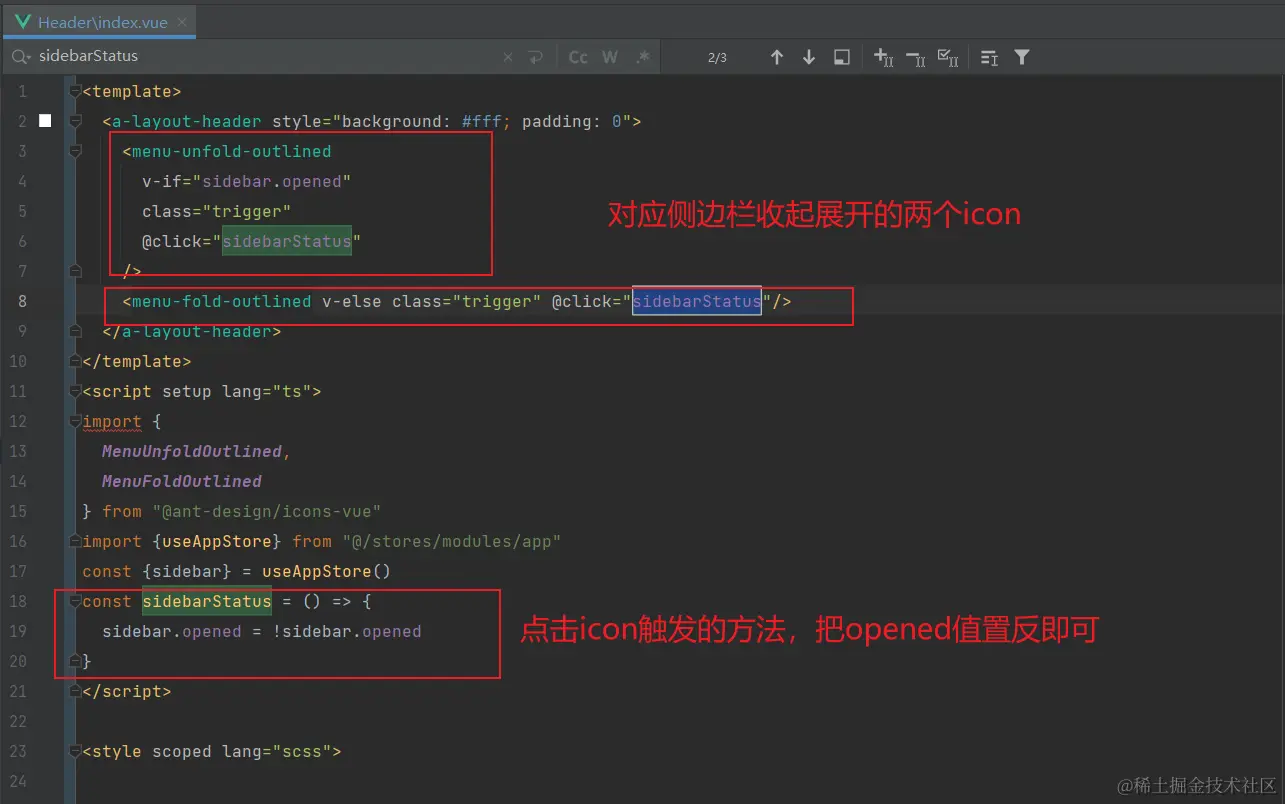The image size is (1285, 804).
Task: Click fold marker at closing template line 10
Action: click(74, 361)
